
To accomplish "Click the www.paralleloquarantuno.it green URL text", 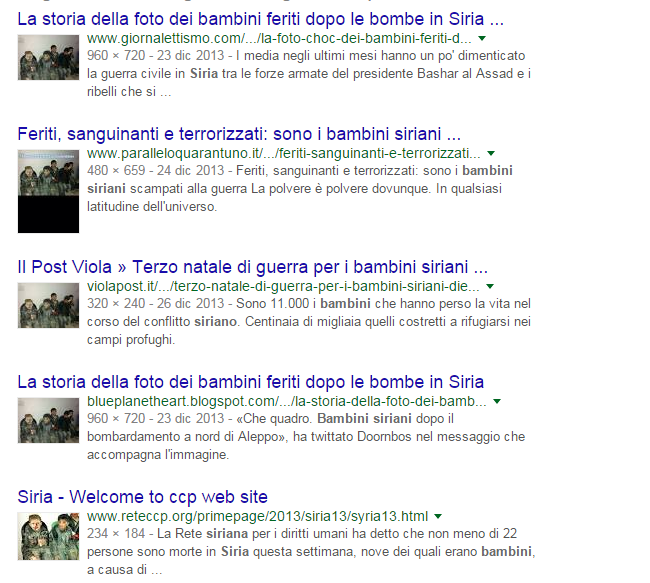I will pos(284,153).
